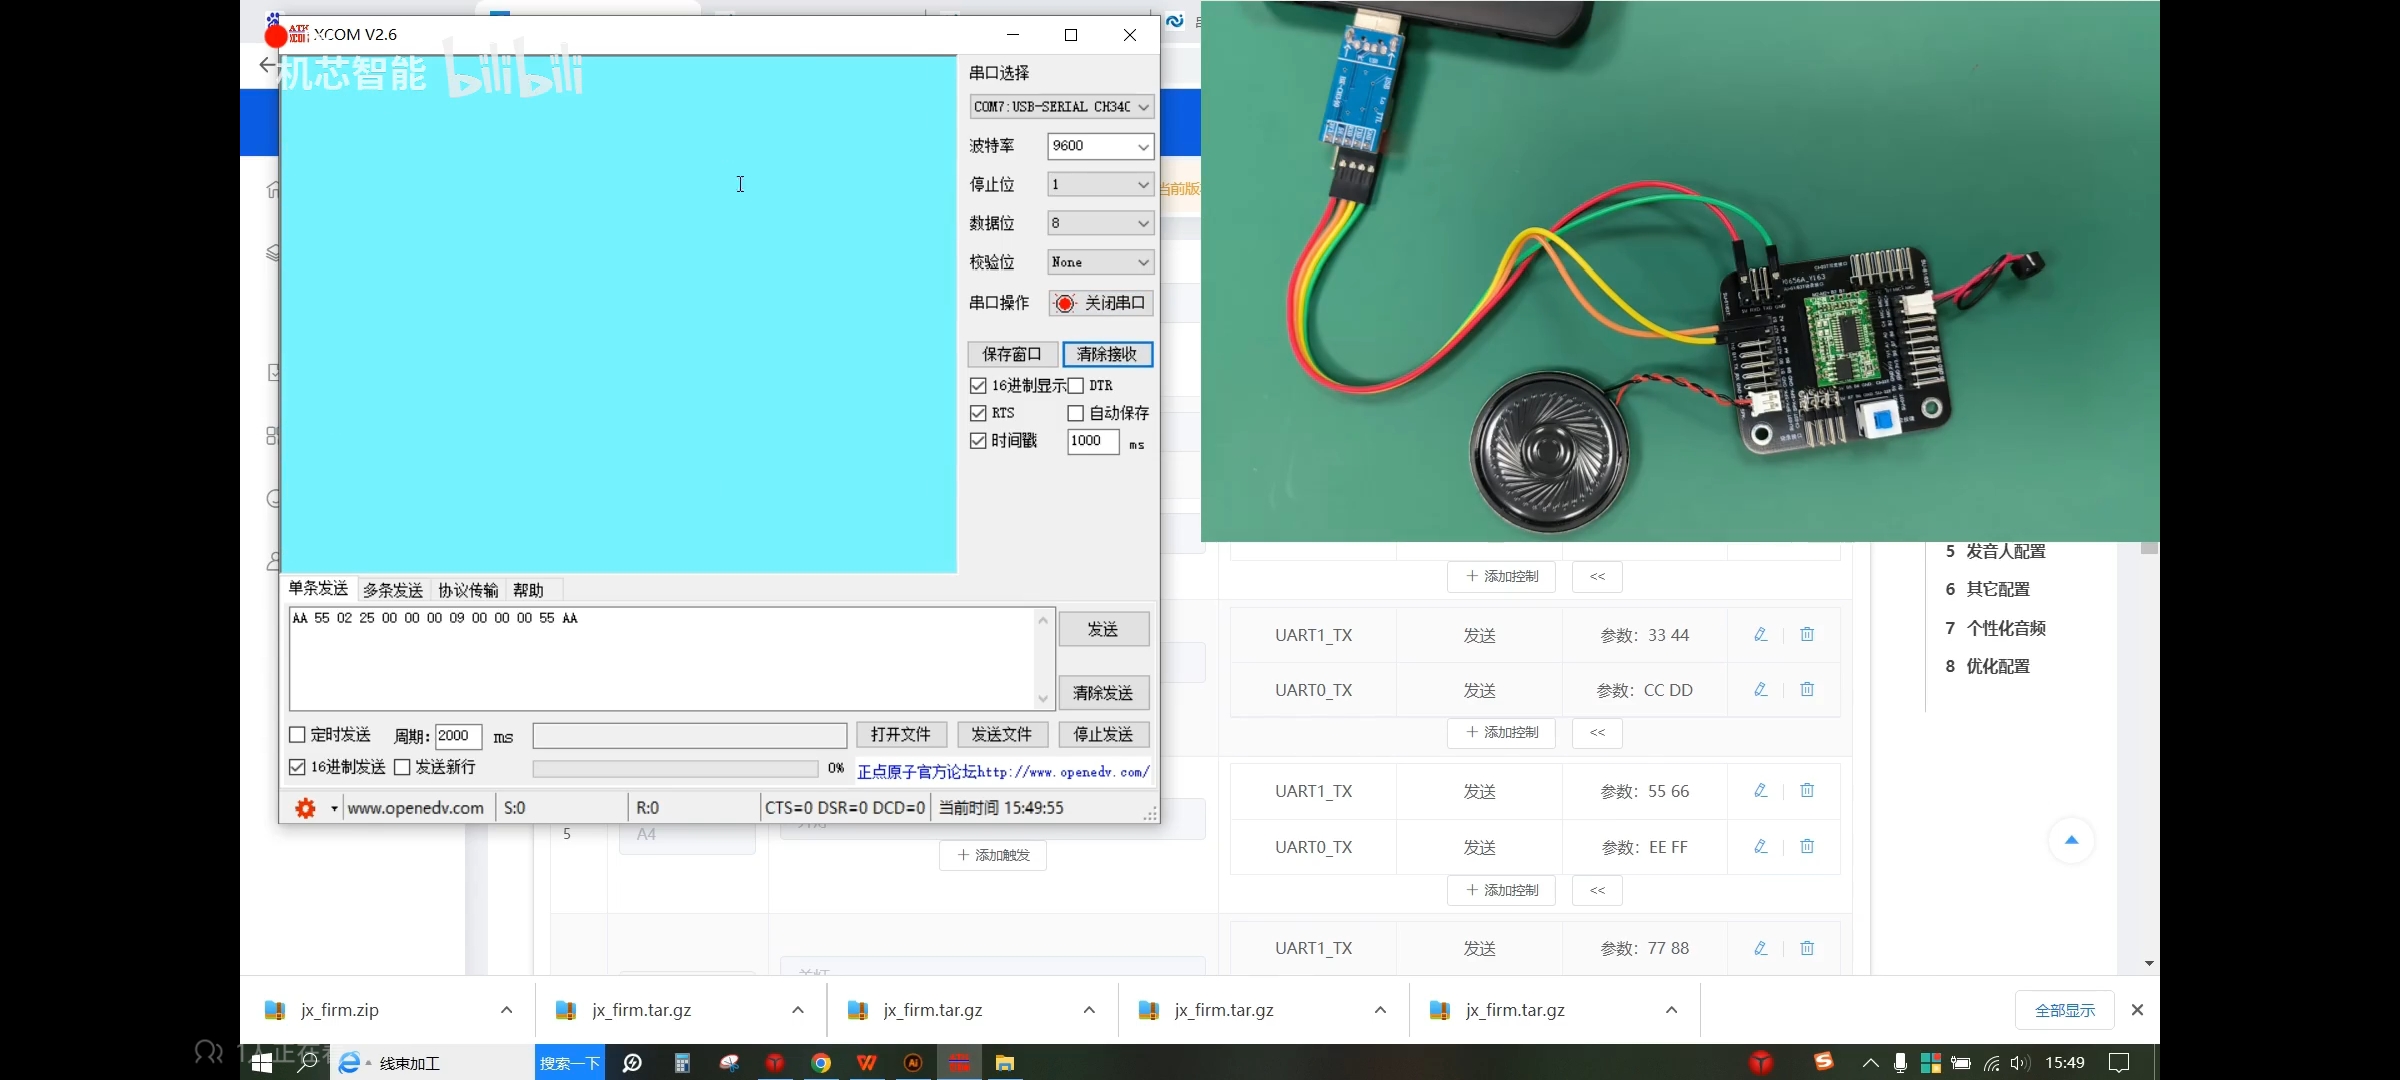Screen dimensions: 2400x1080
Task: Click the orange settings gear icon in XCOM
Action: tap(305, 808)
